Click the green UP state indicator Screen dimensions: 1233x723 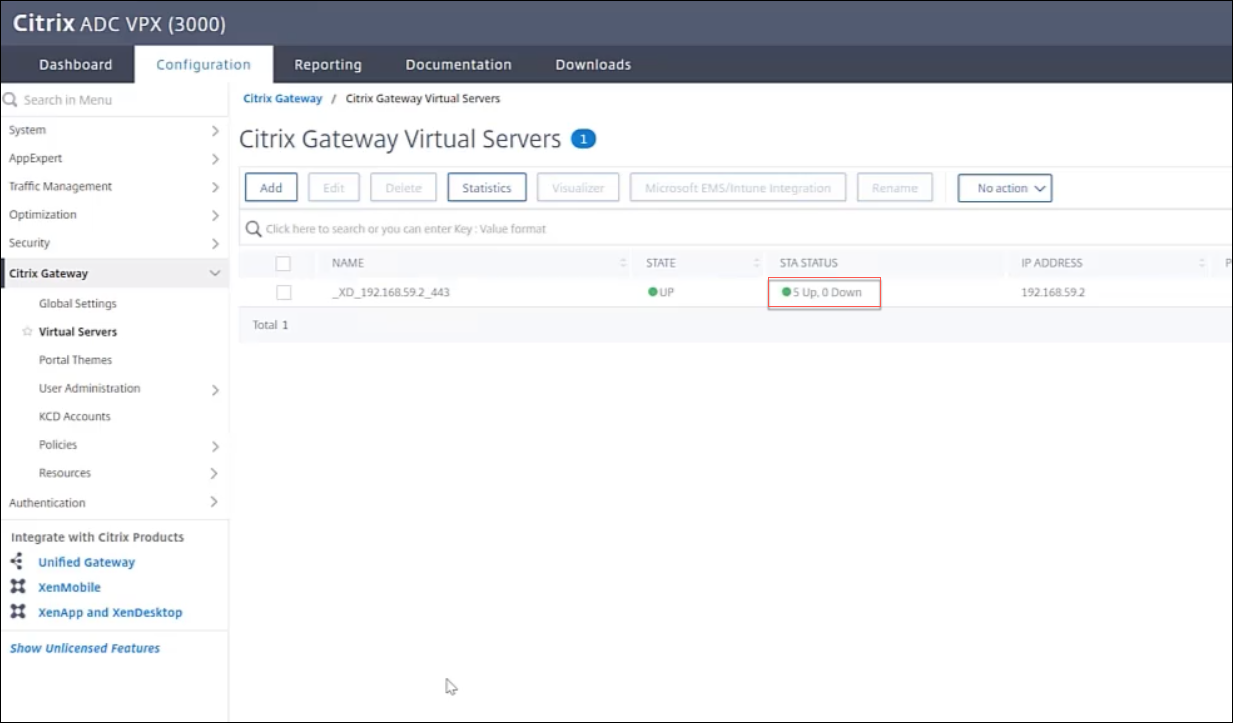(x=653, y=293)
